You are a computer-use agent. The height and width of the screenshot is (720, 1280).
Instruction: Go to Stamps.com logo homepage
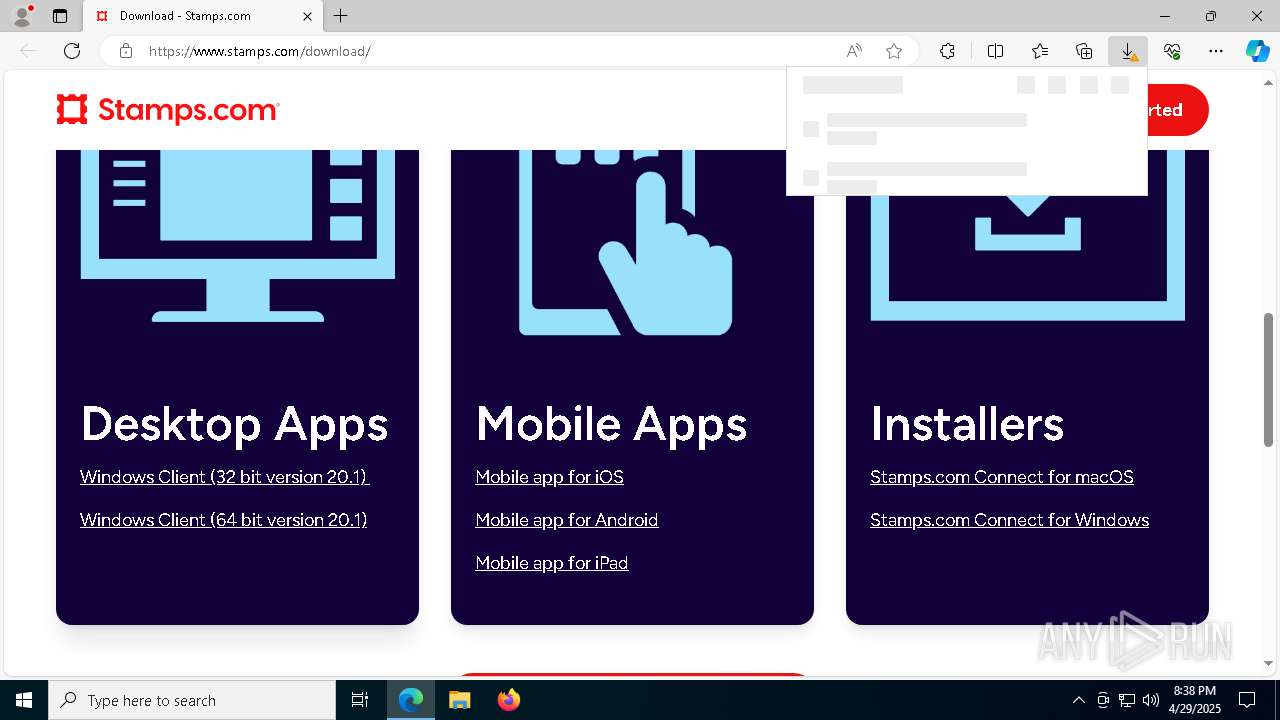tap(168, 110)
